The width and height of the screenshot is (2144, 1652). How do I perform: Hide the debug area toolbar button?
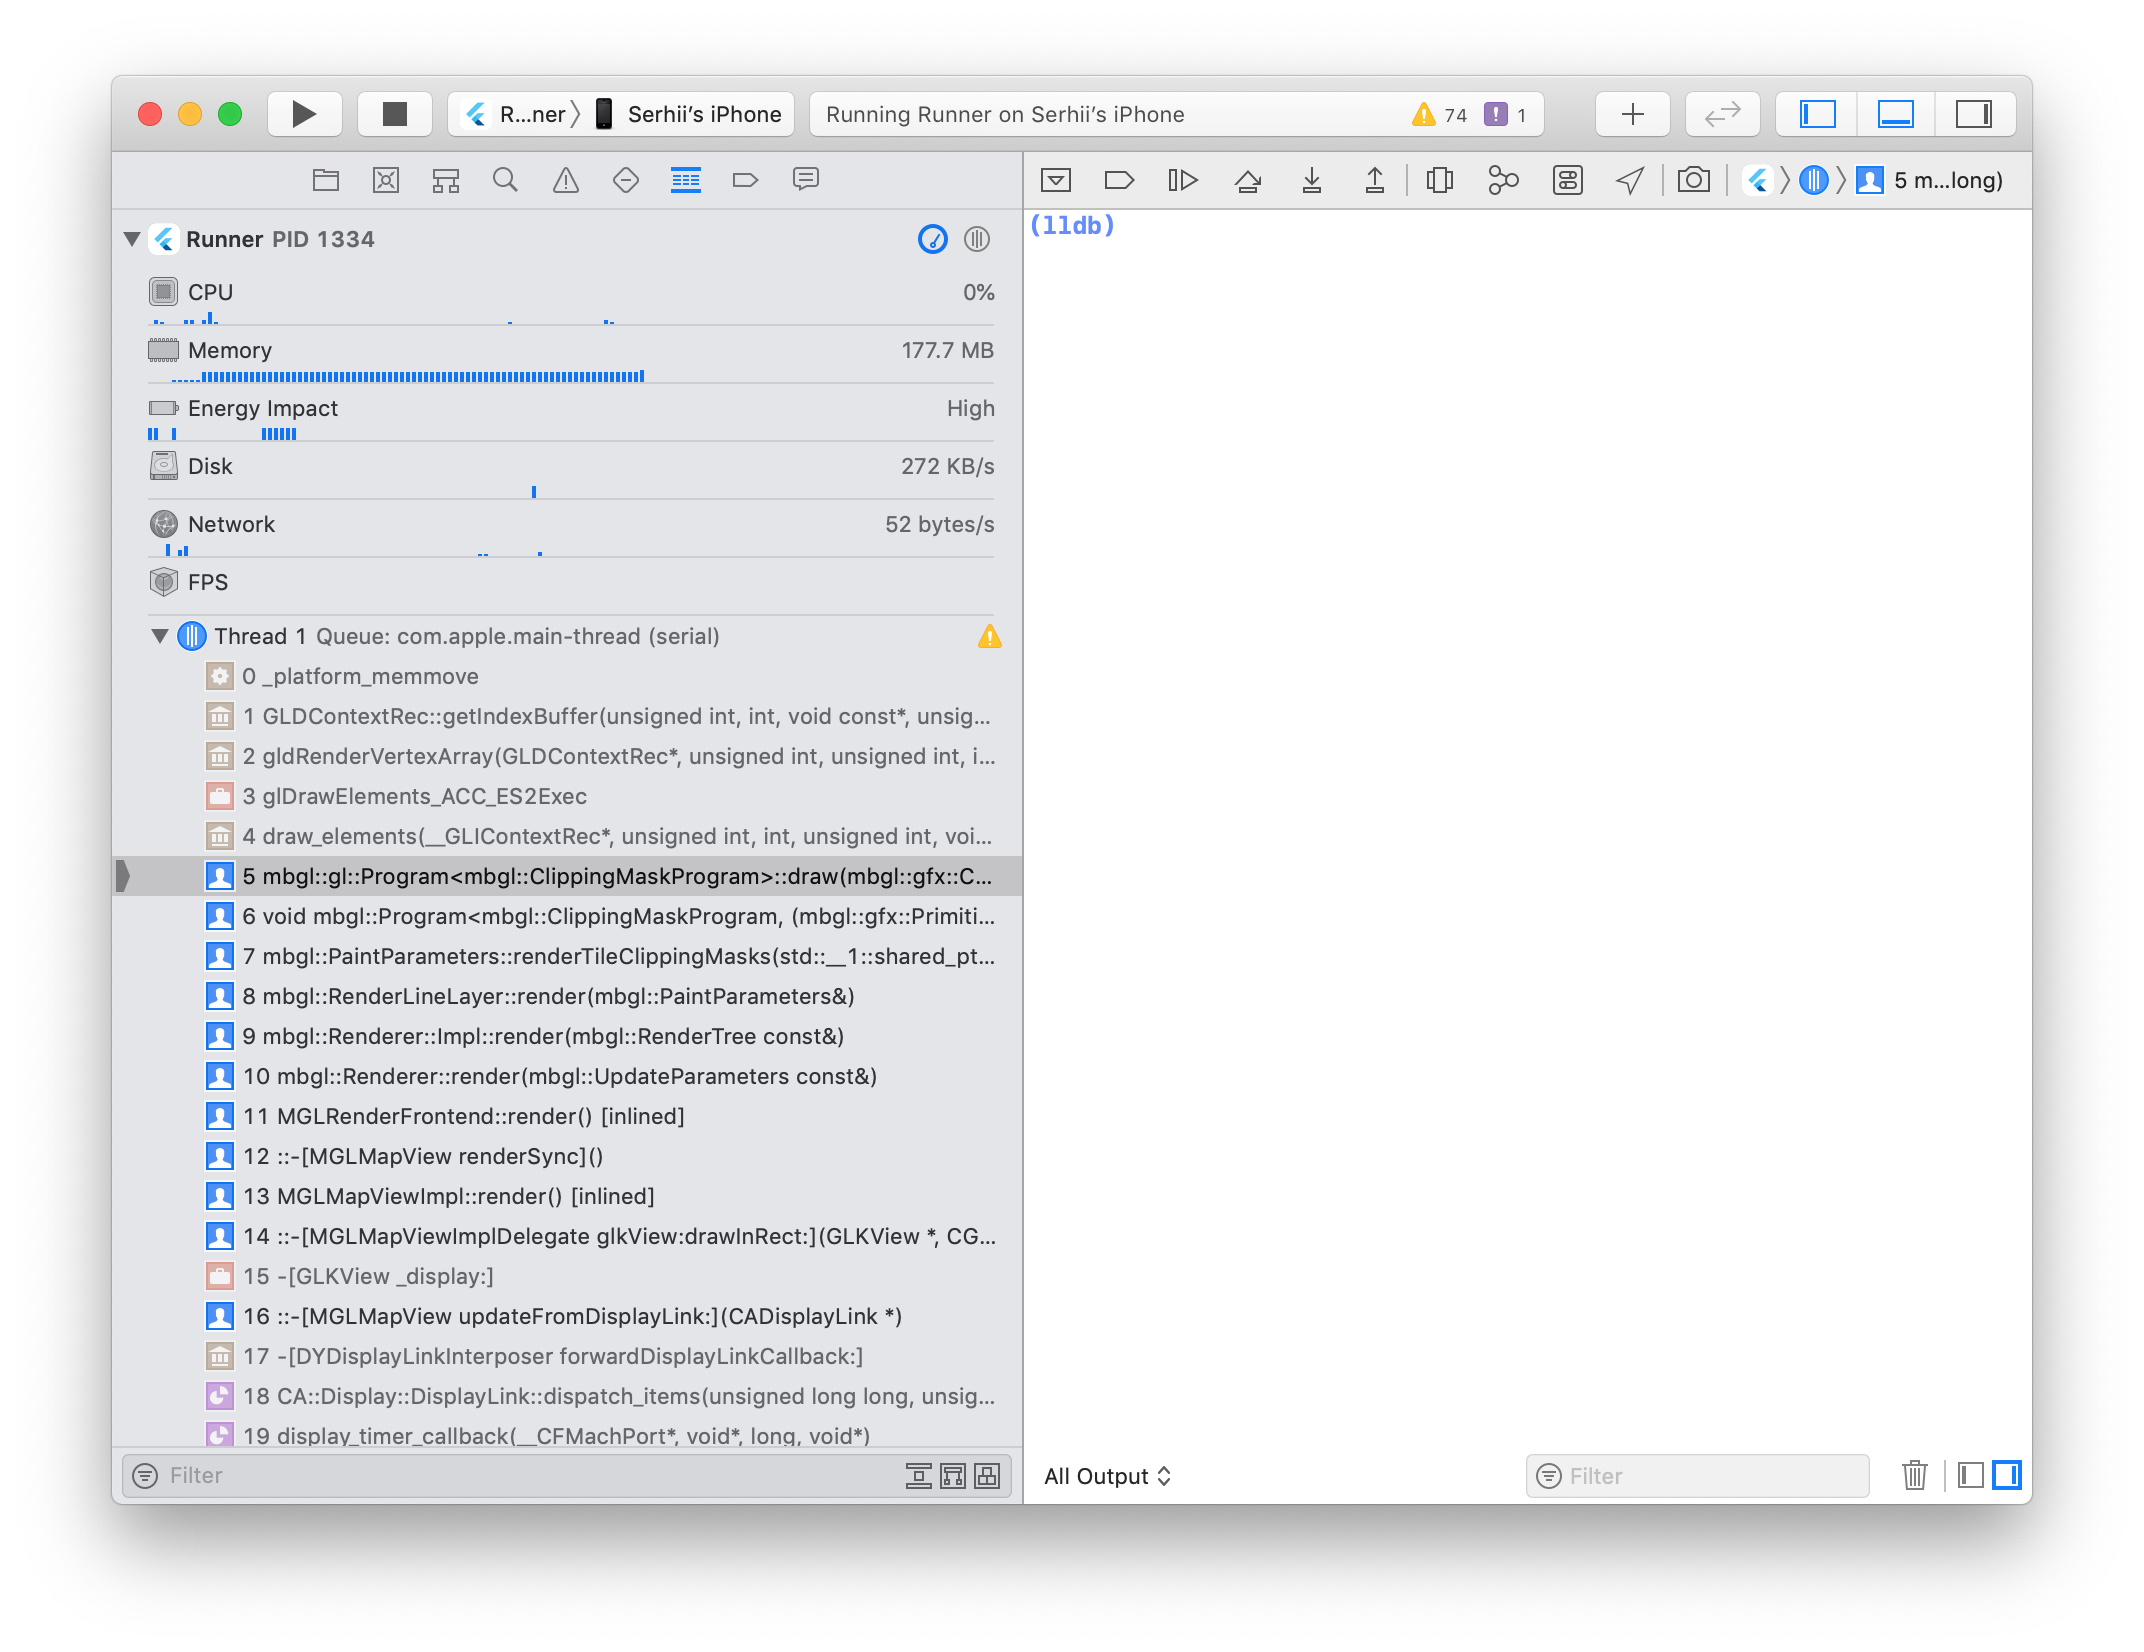coord(1056,180)
